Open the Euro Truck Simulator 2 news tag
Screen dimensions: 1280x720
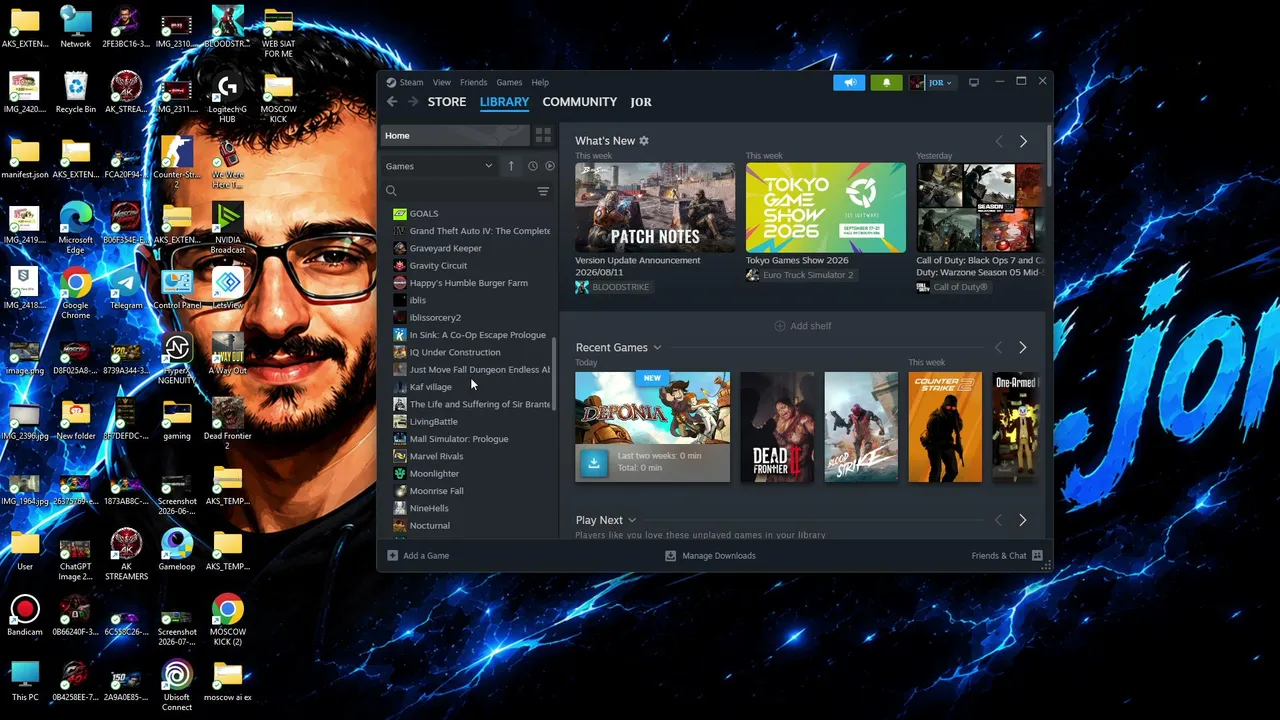tap(799, 275)
